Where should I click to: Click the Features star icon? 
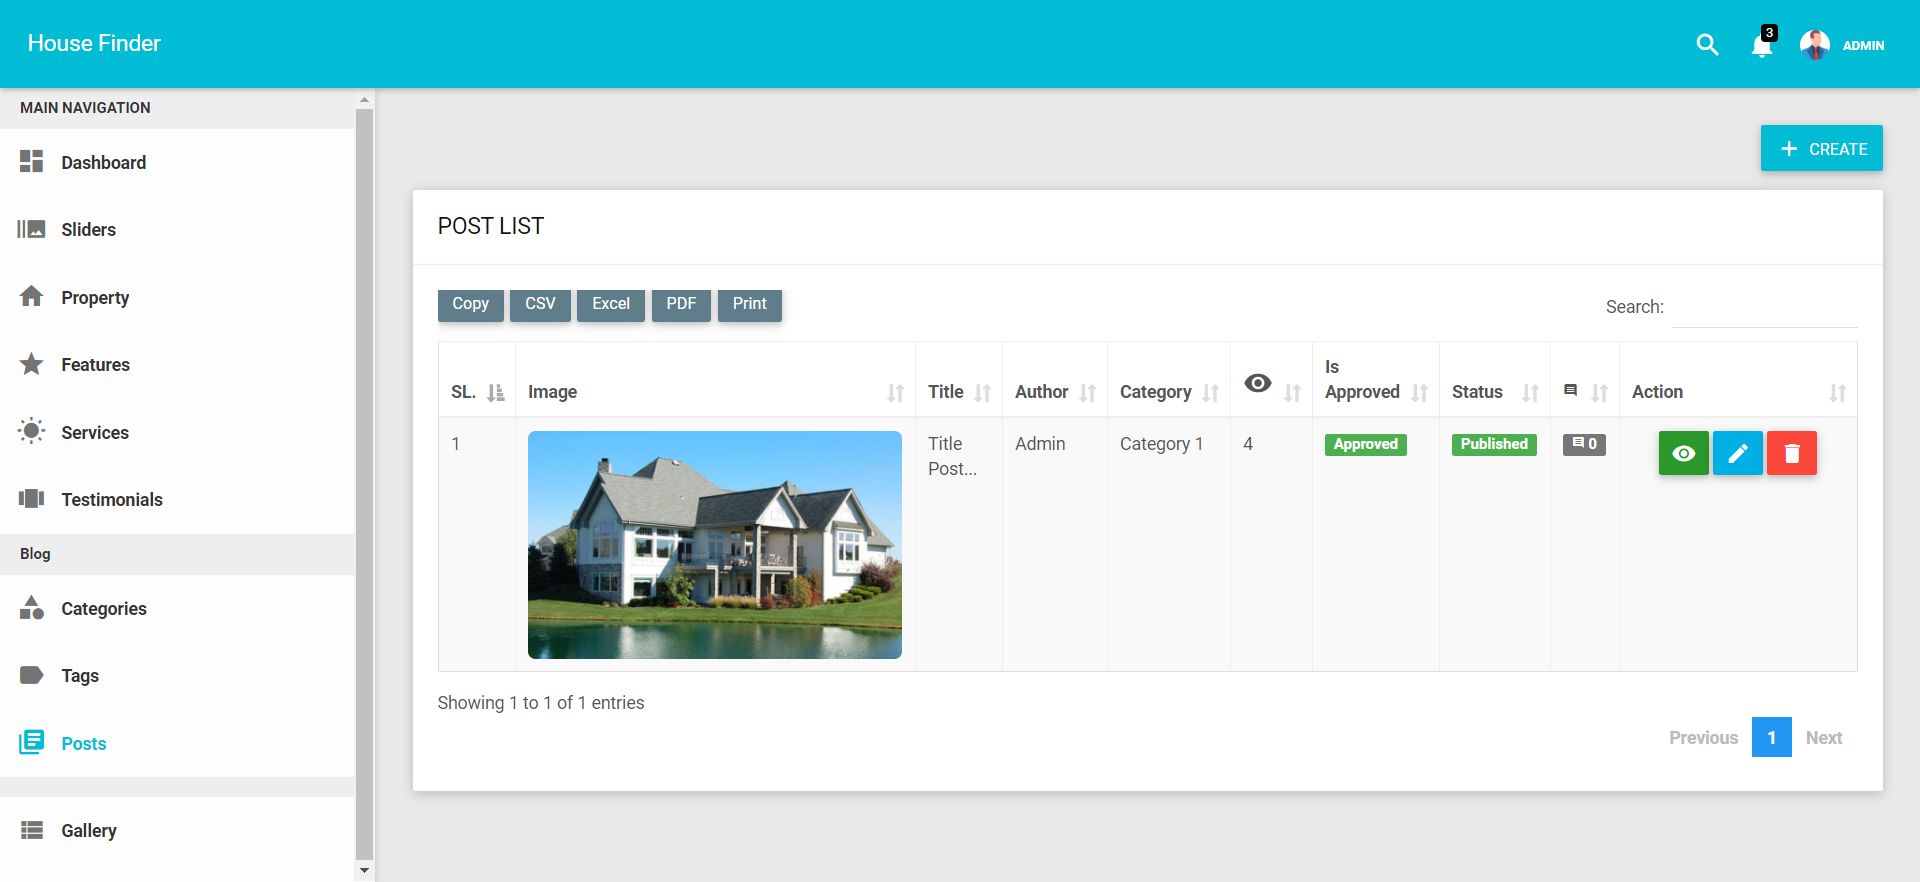pos(31,364)
